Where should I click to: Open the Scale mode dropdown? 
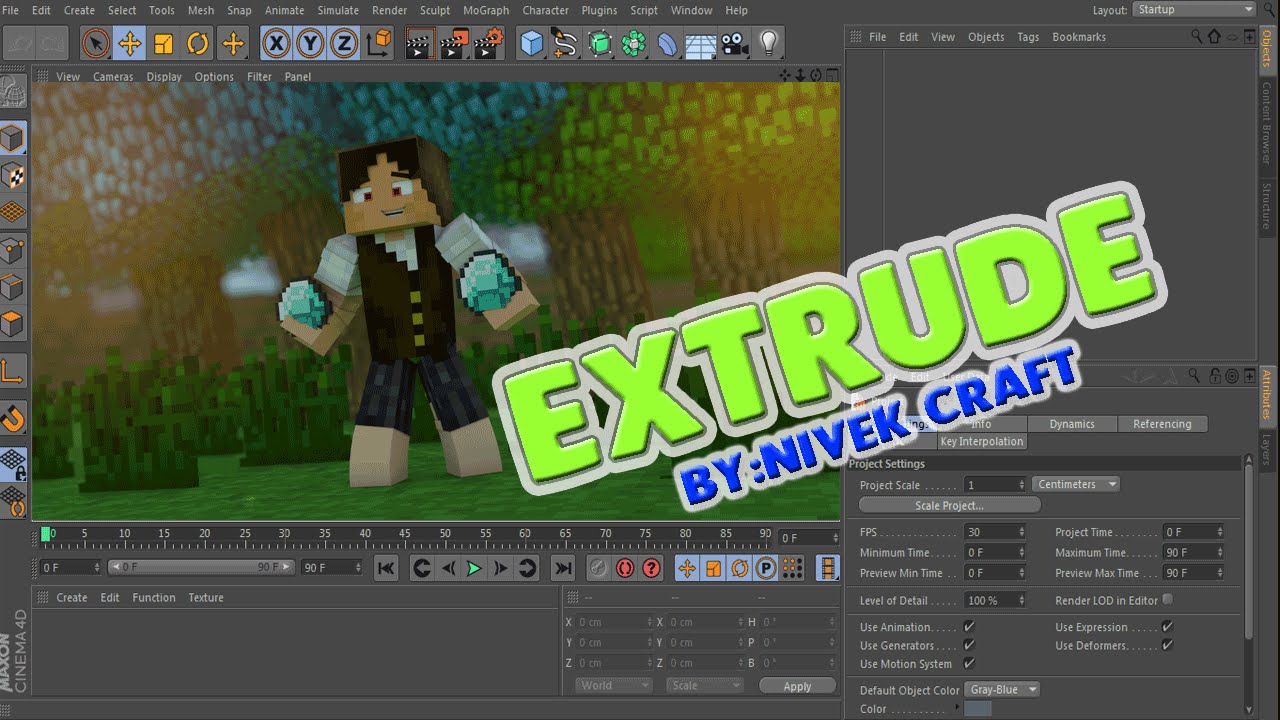(x=706, y=685)
